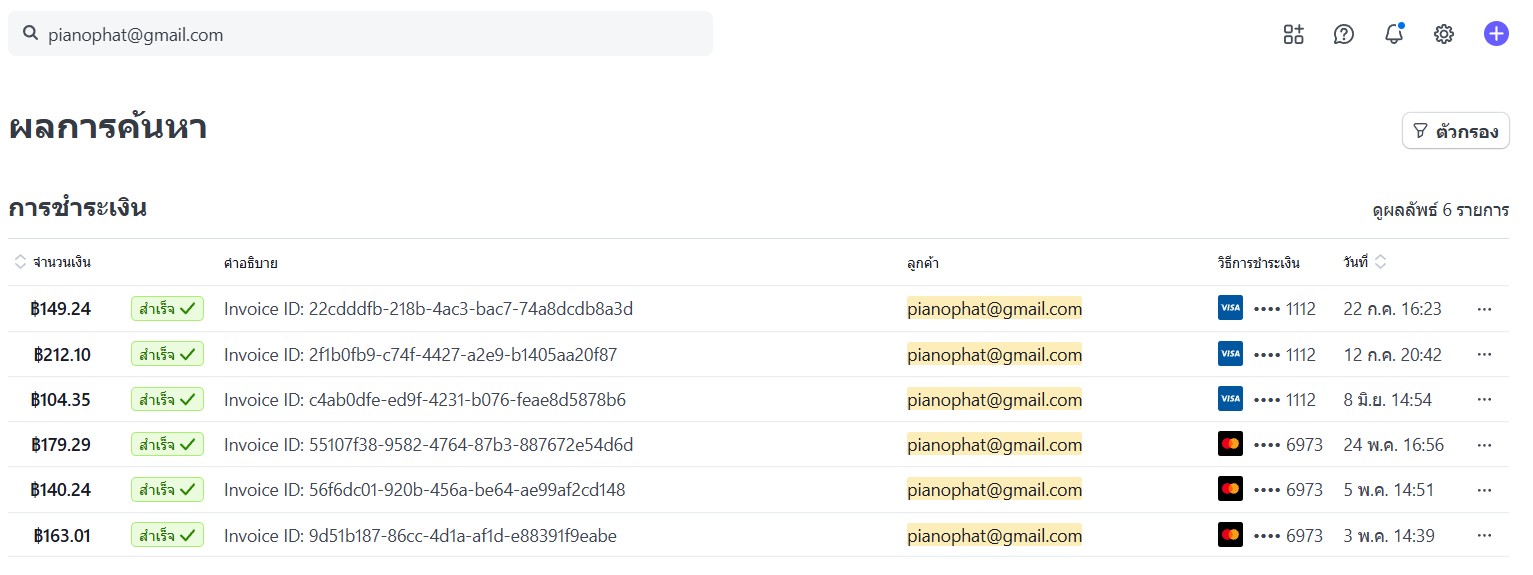
Task: Open the apps grid icon
Action: pos(1294,35)
